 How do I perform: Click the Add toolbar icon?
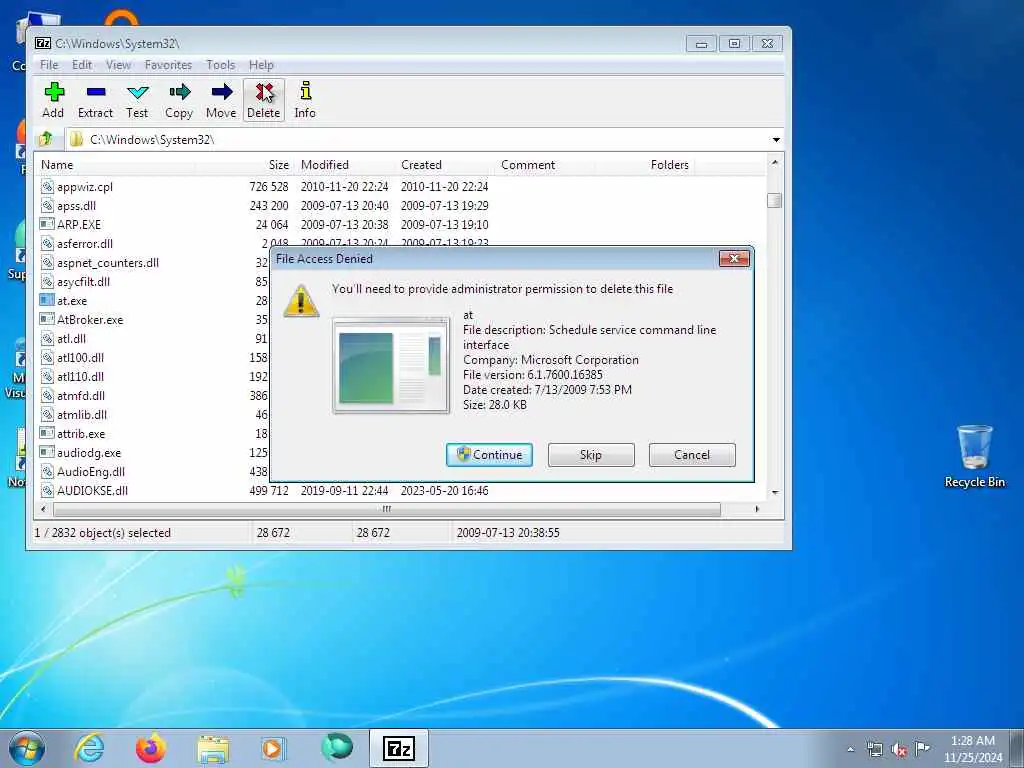pos(54,100)
